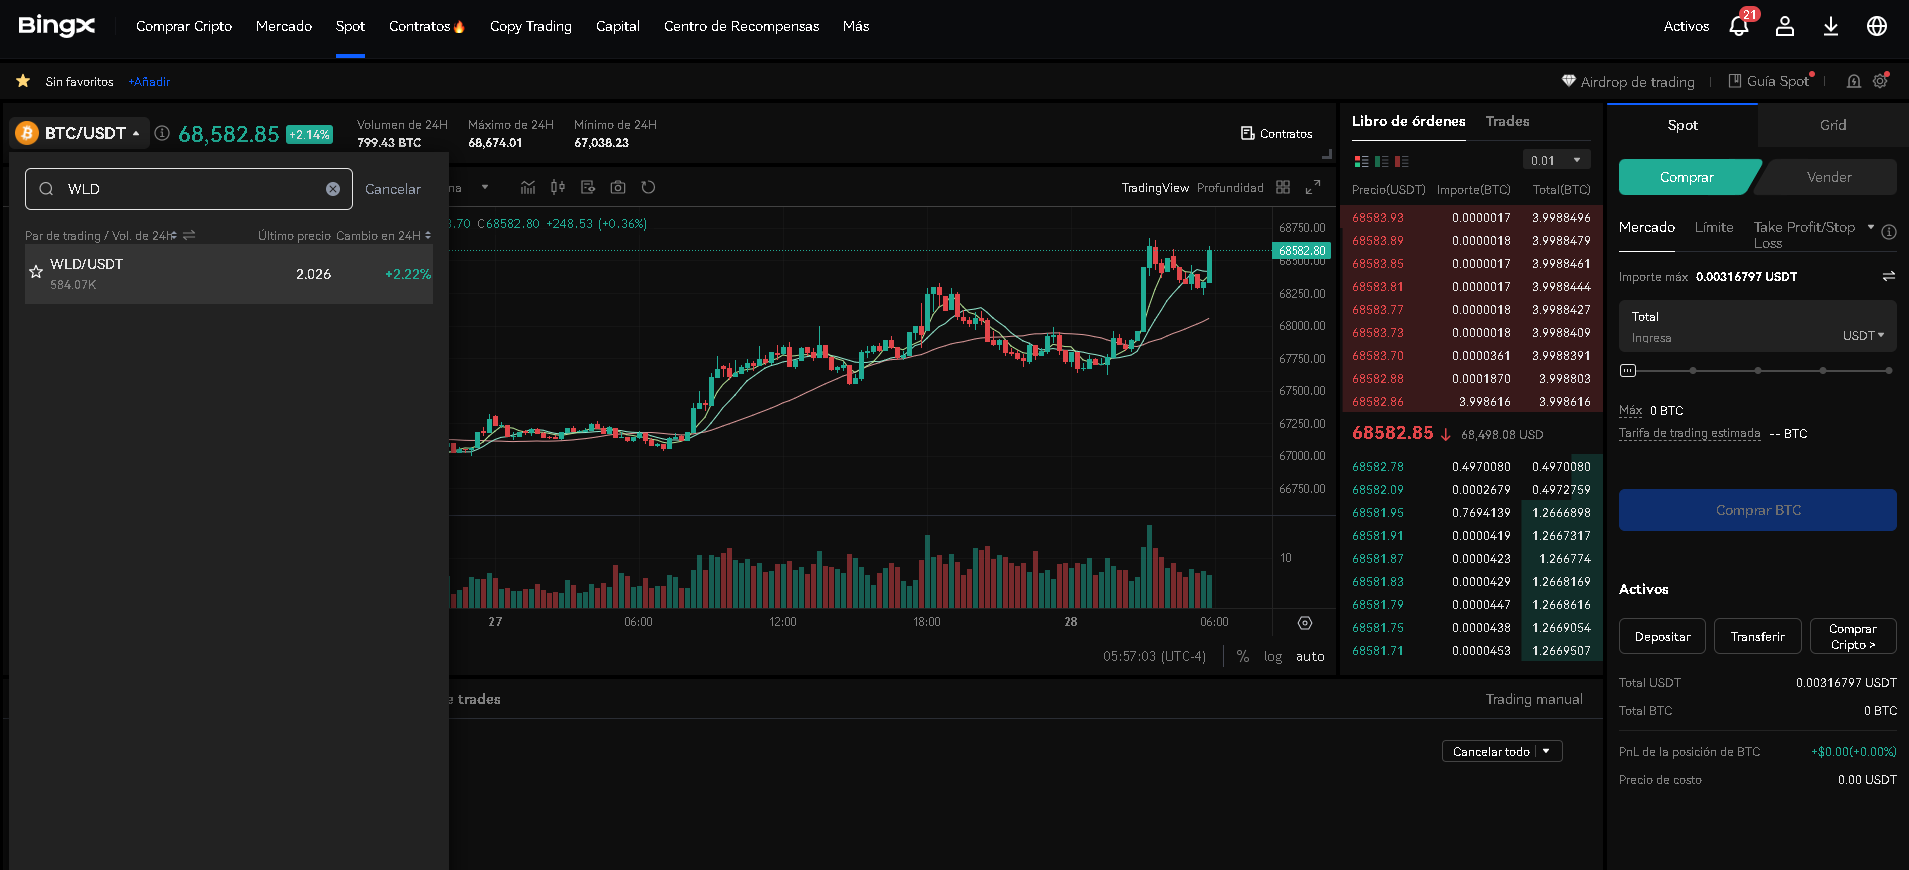This screenshot has width=1909, height=870.
Task: Select the Vender sell side
Action: [x=1829, y=177]
